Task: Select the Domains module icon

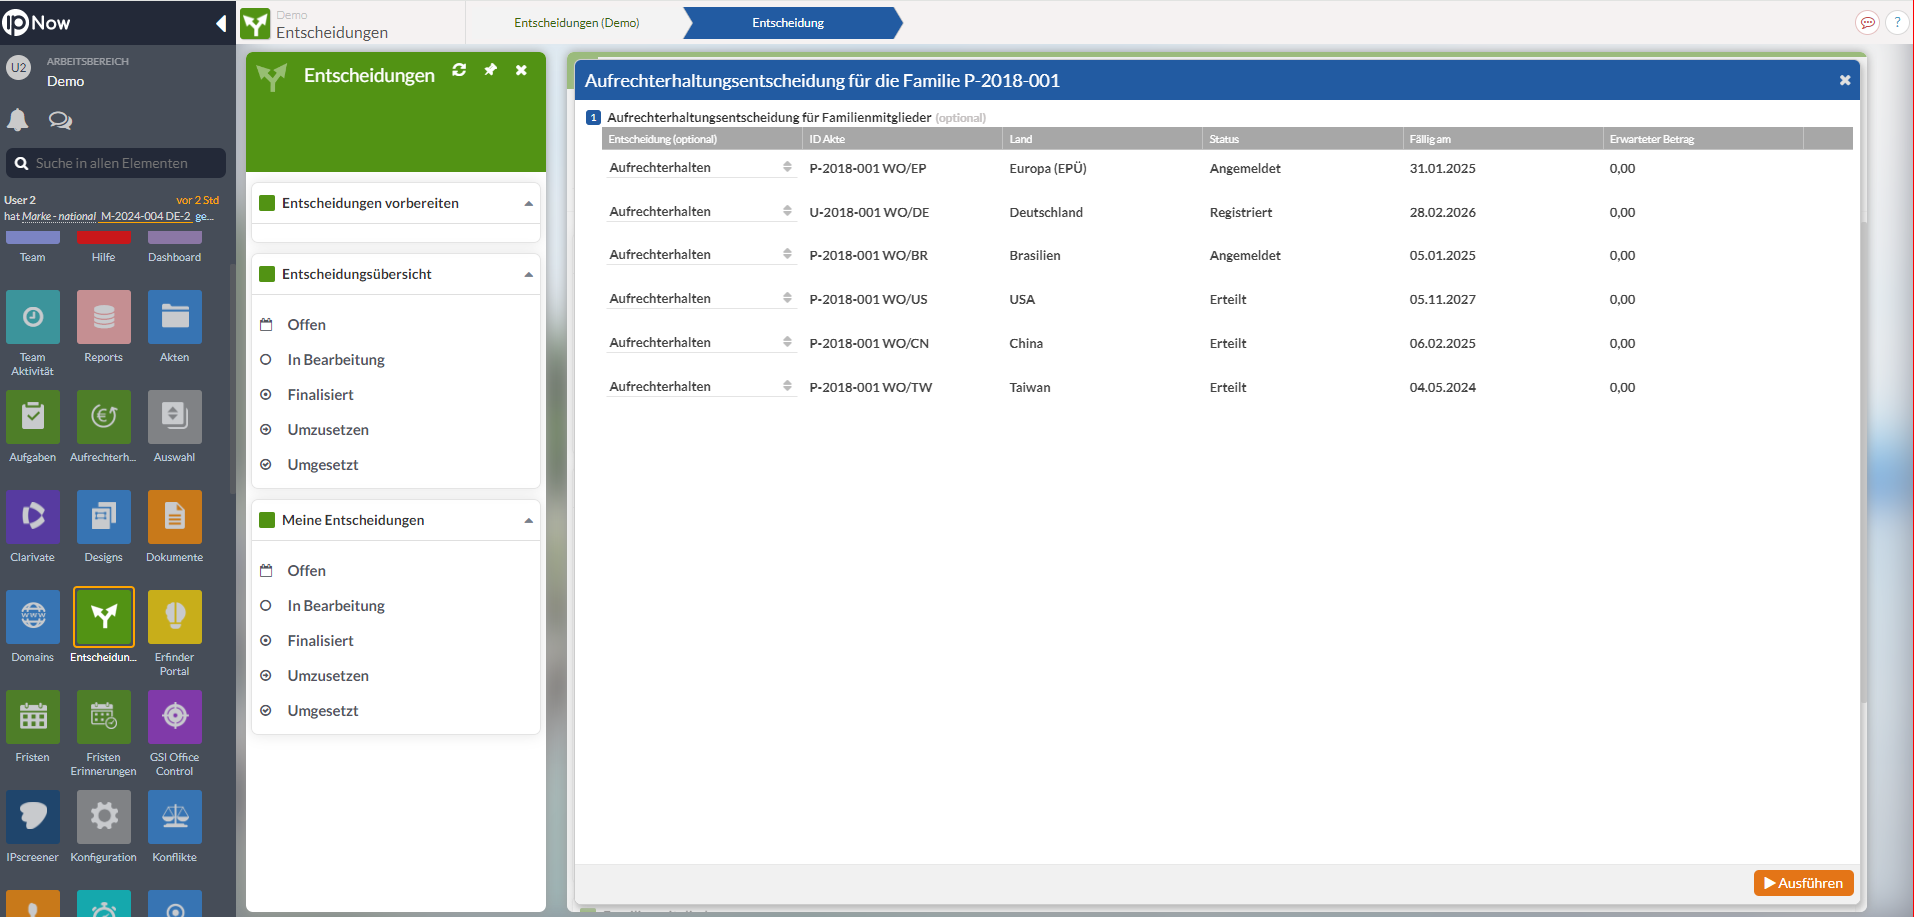Action: 33,618
